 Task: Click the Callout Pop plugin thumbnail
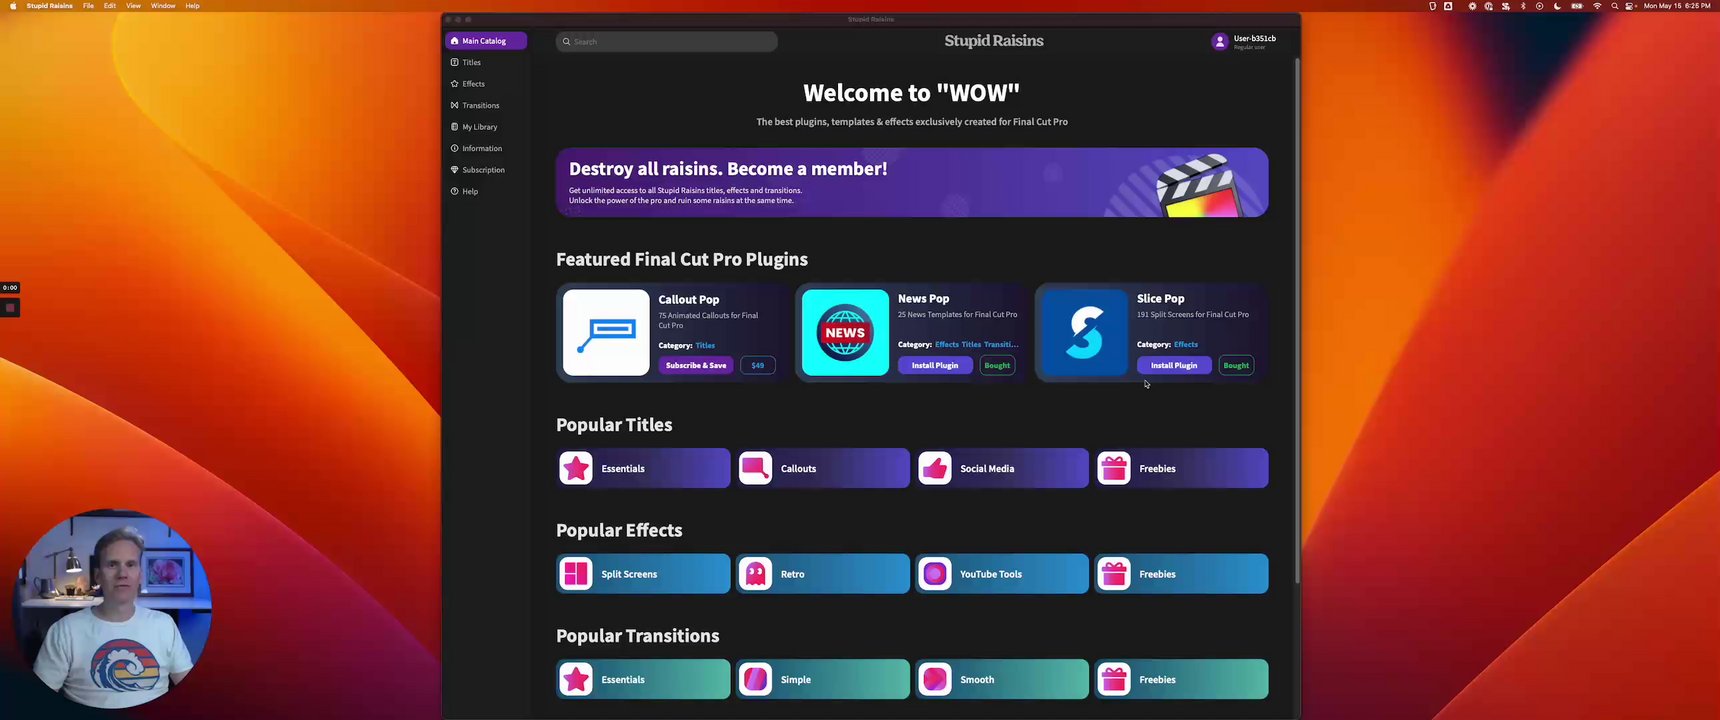[606, 333]
